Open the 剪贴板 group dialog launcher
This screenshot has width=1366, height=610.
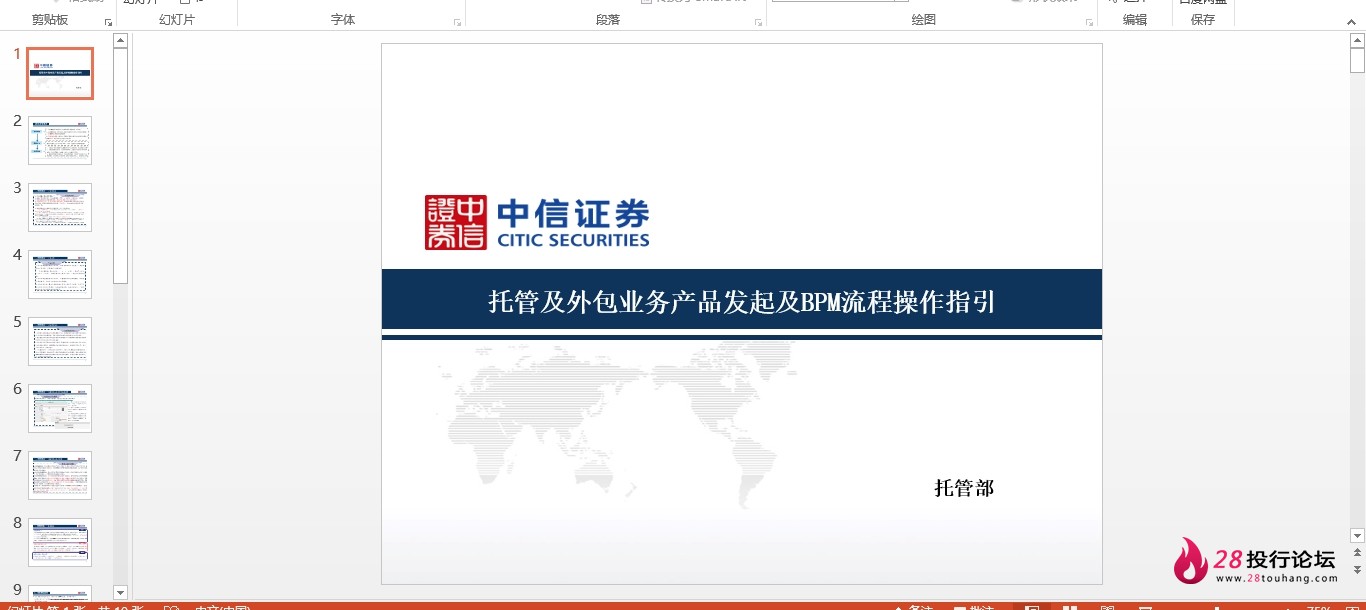(x=108, y=22)
